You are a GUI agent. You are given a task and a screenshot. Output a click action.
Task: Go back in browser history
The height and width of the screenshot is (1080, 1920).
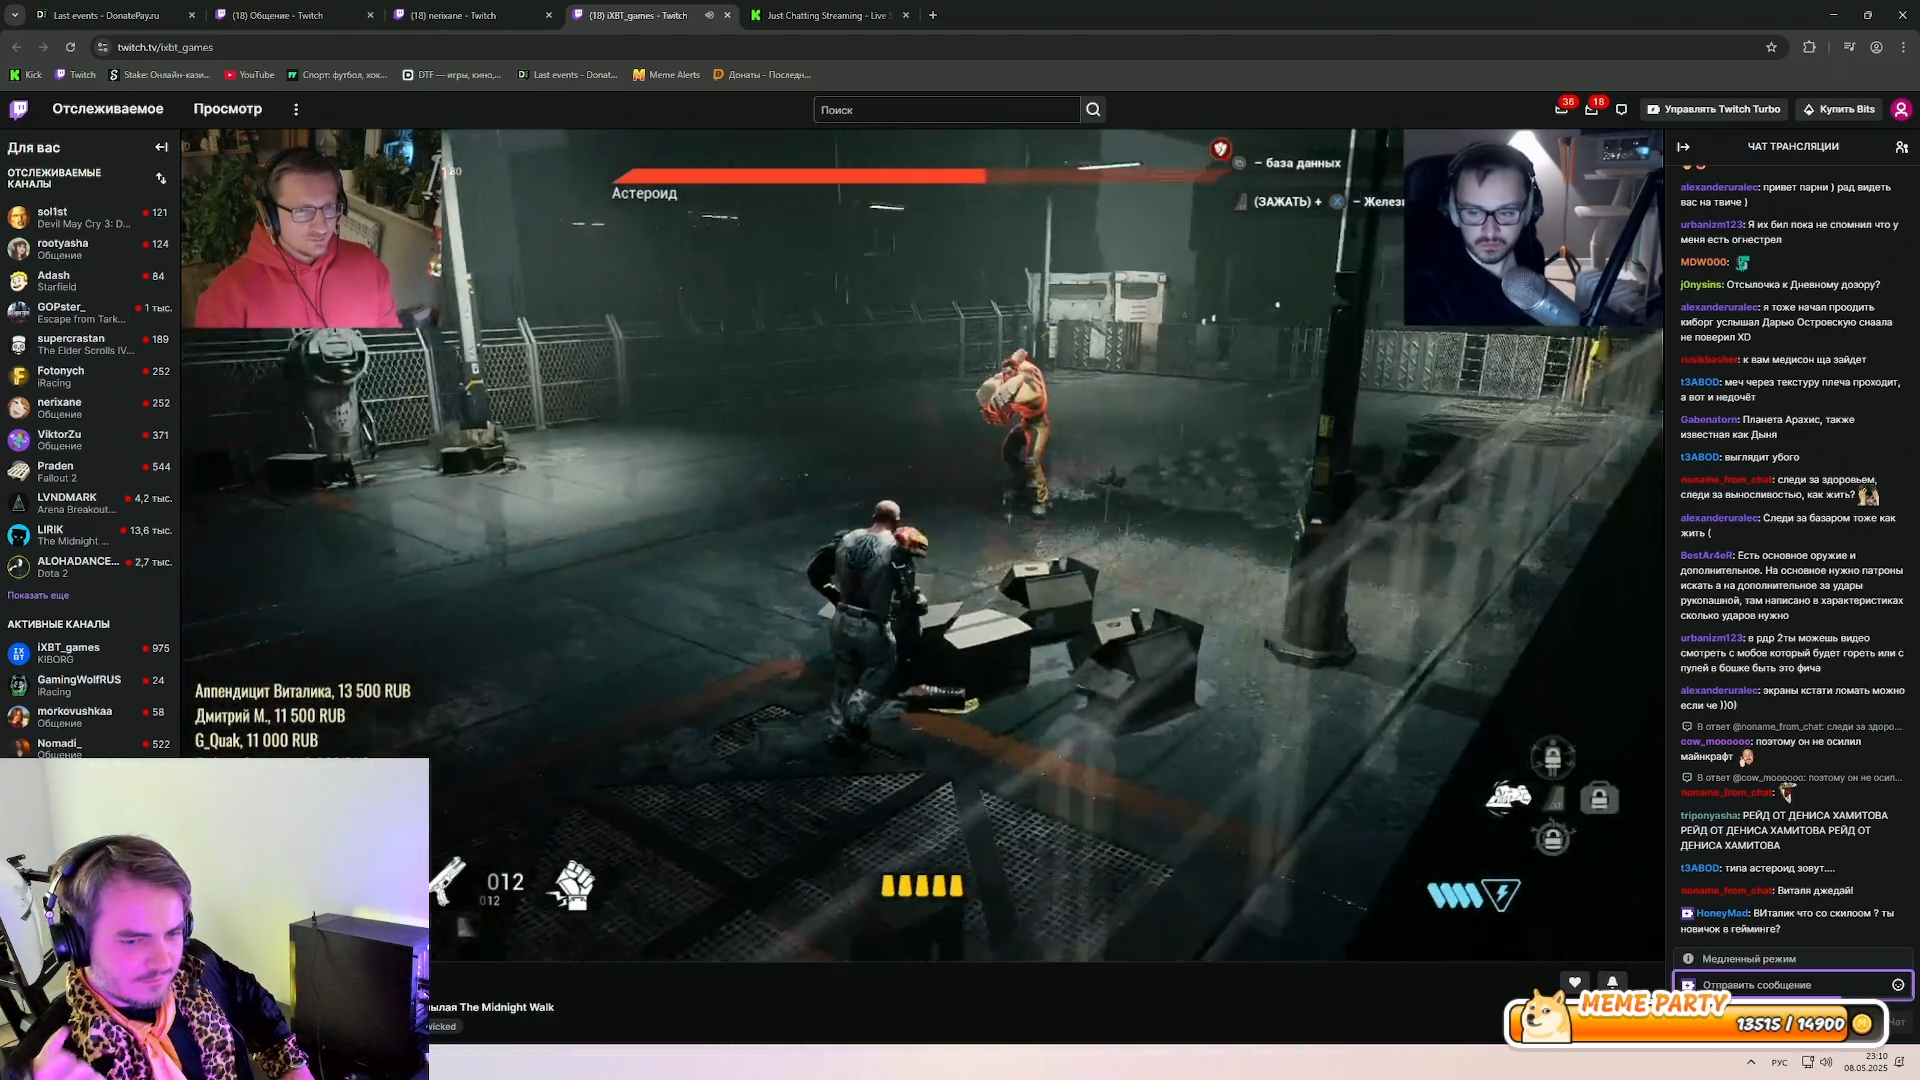(x=16, y=47)
